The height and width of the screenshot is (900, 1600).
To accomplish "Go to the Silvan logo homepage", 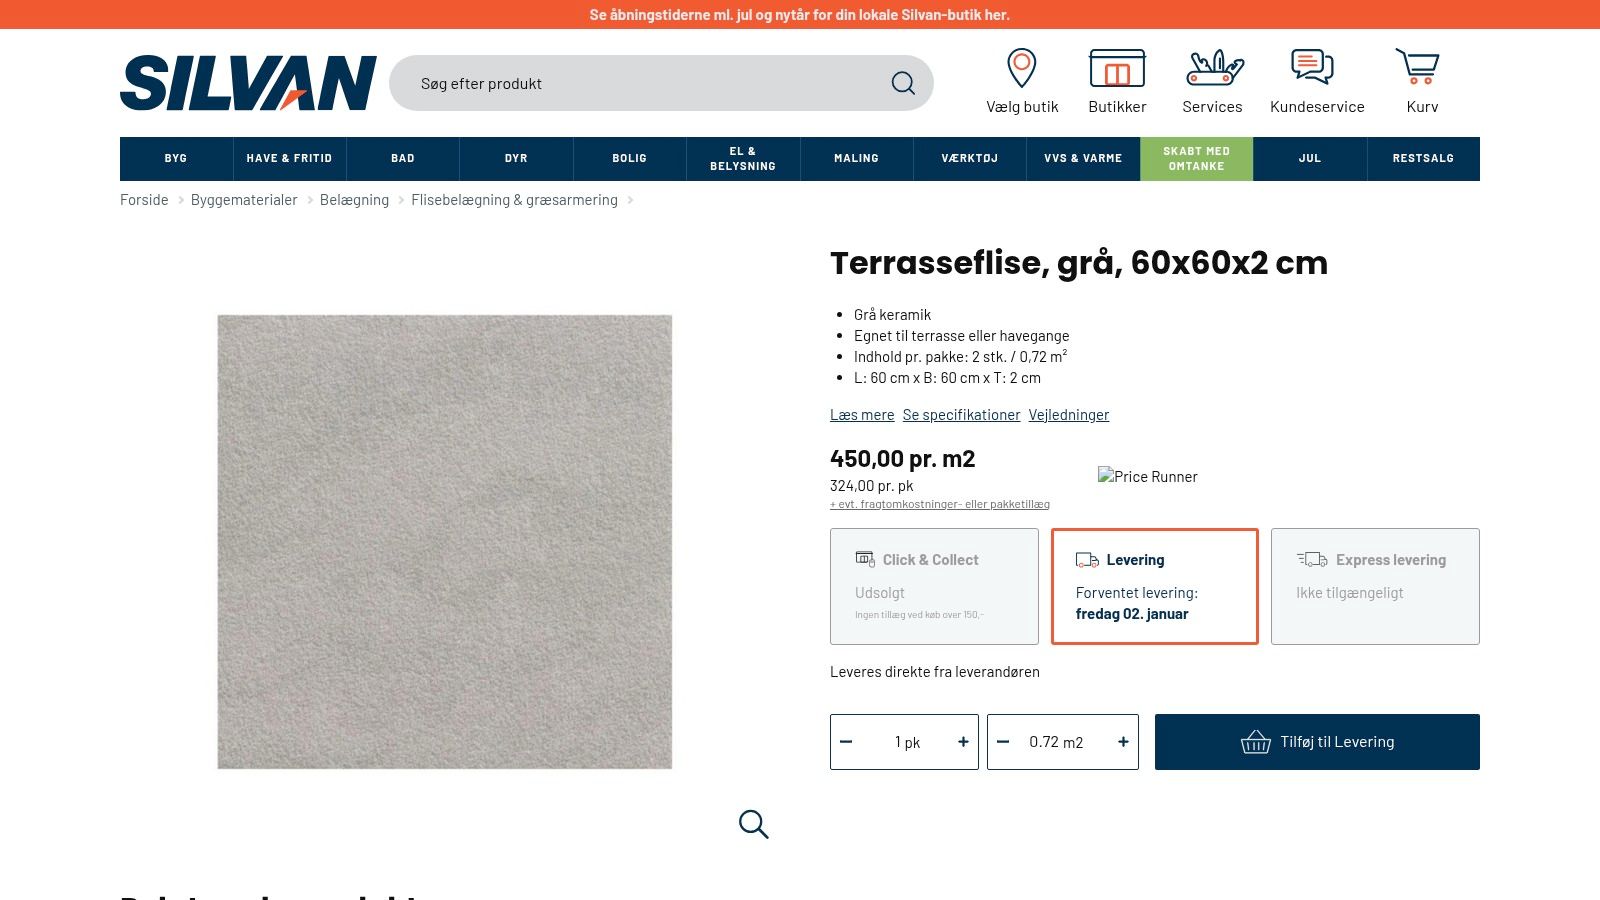I will point(248,82).
